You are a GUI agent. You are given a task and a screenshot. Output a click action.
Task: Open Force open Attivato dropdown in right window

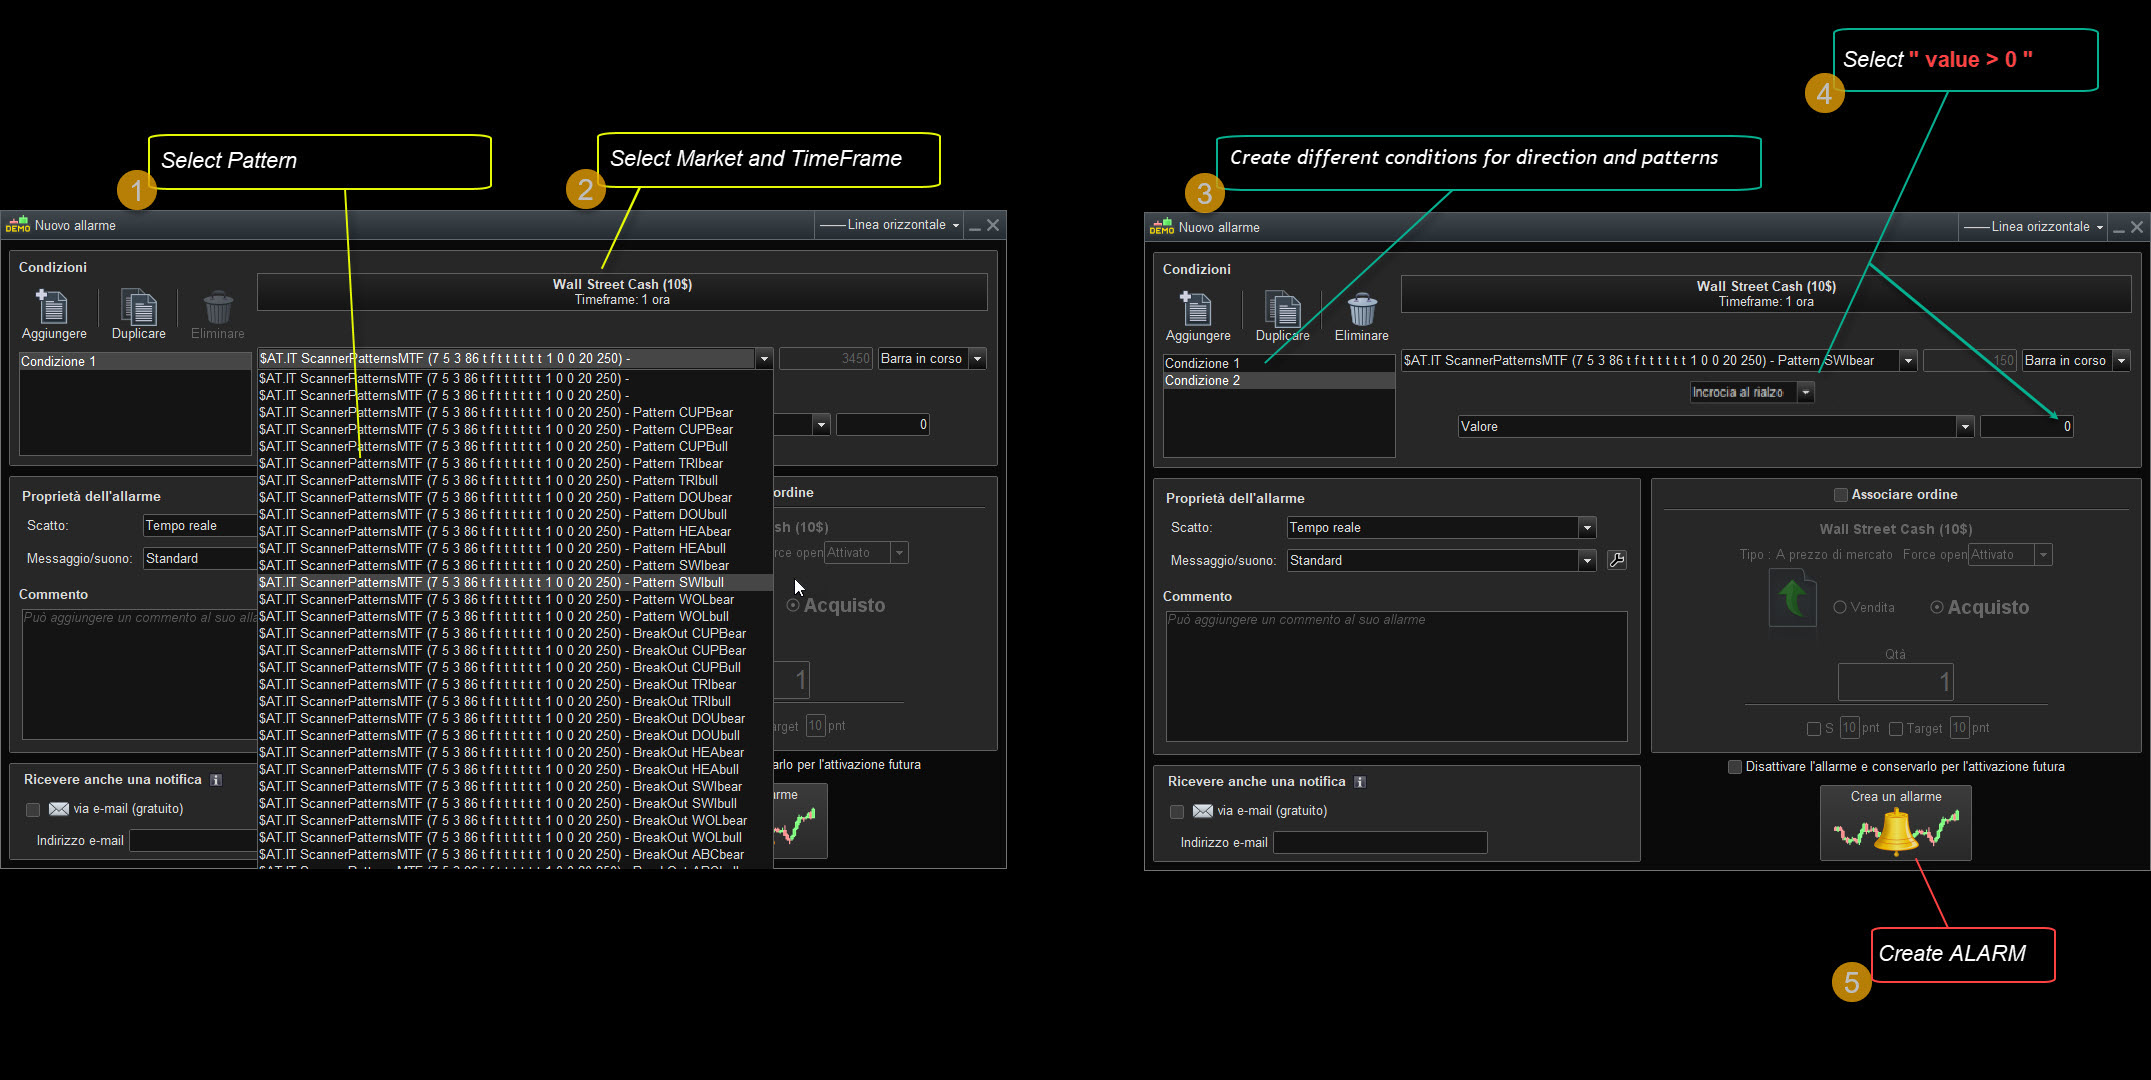point(2044,555)
